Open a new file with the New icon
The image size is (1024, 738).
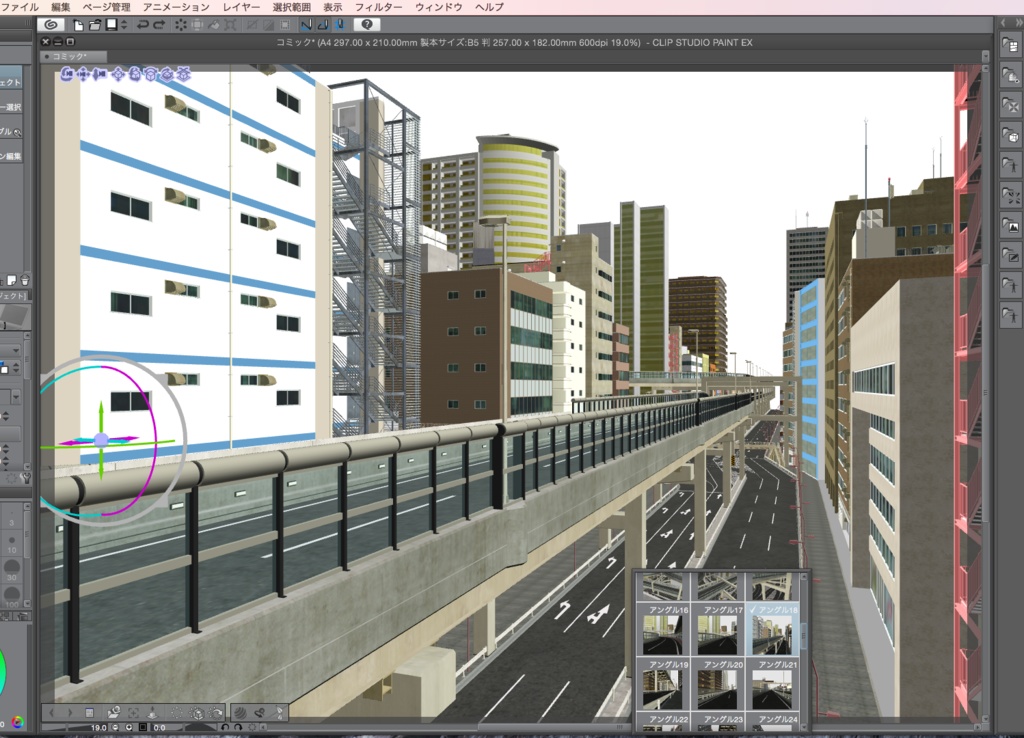click(78, 23)
